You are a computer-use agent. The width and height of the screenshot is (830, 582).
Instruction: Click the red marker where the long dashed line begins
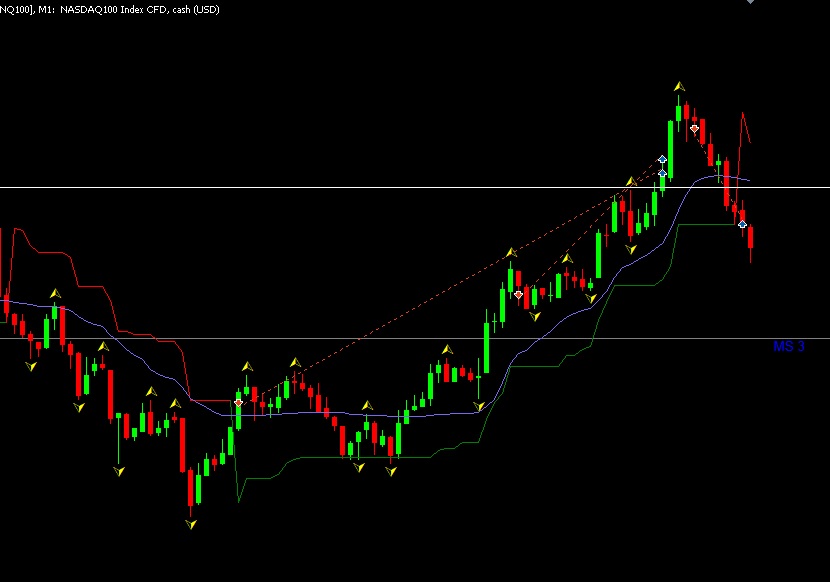[x=238, y=403]
